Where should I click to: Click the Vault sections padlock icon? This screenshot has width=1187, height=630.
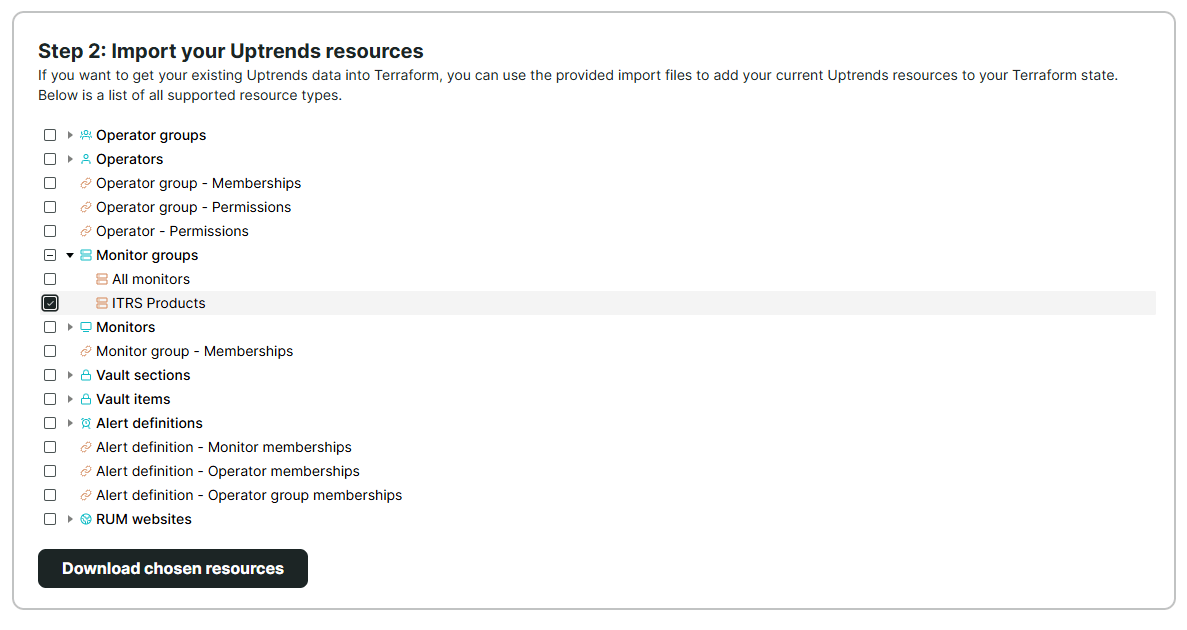[86, 374]
